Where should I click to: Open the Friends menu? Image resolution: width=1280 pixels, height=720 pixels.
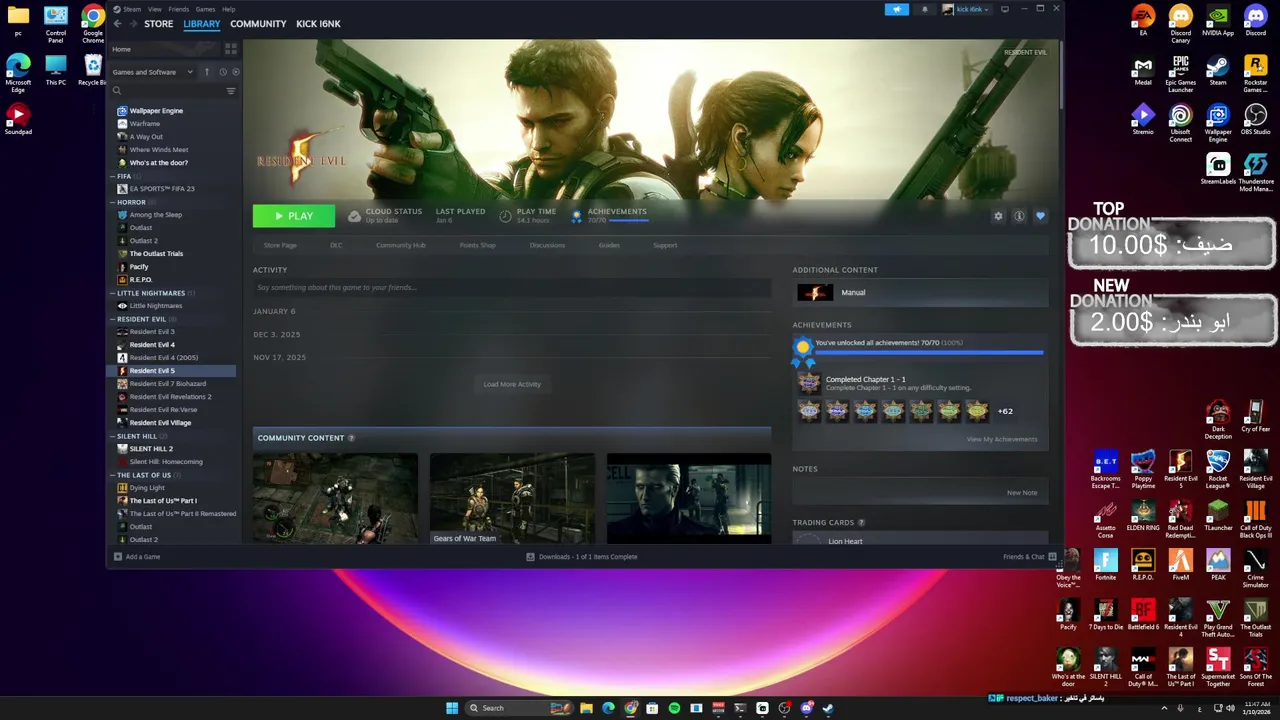pos(178,9)
